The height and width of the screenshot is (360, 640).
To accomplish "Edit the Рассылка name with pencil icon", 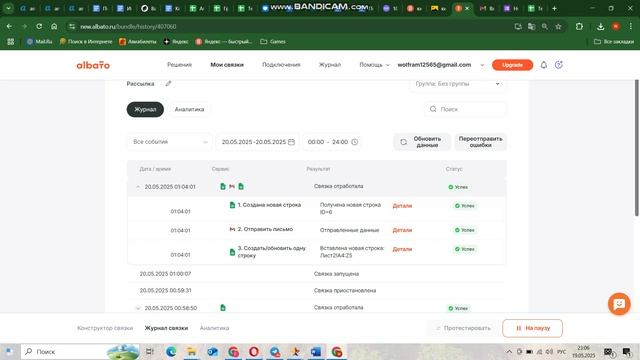I will coord(168,83).
